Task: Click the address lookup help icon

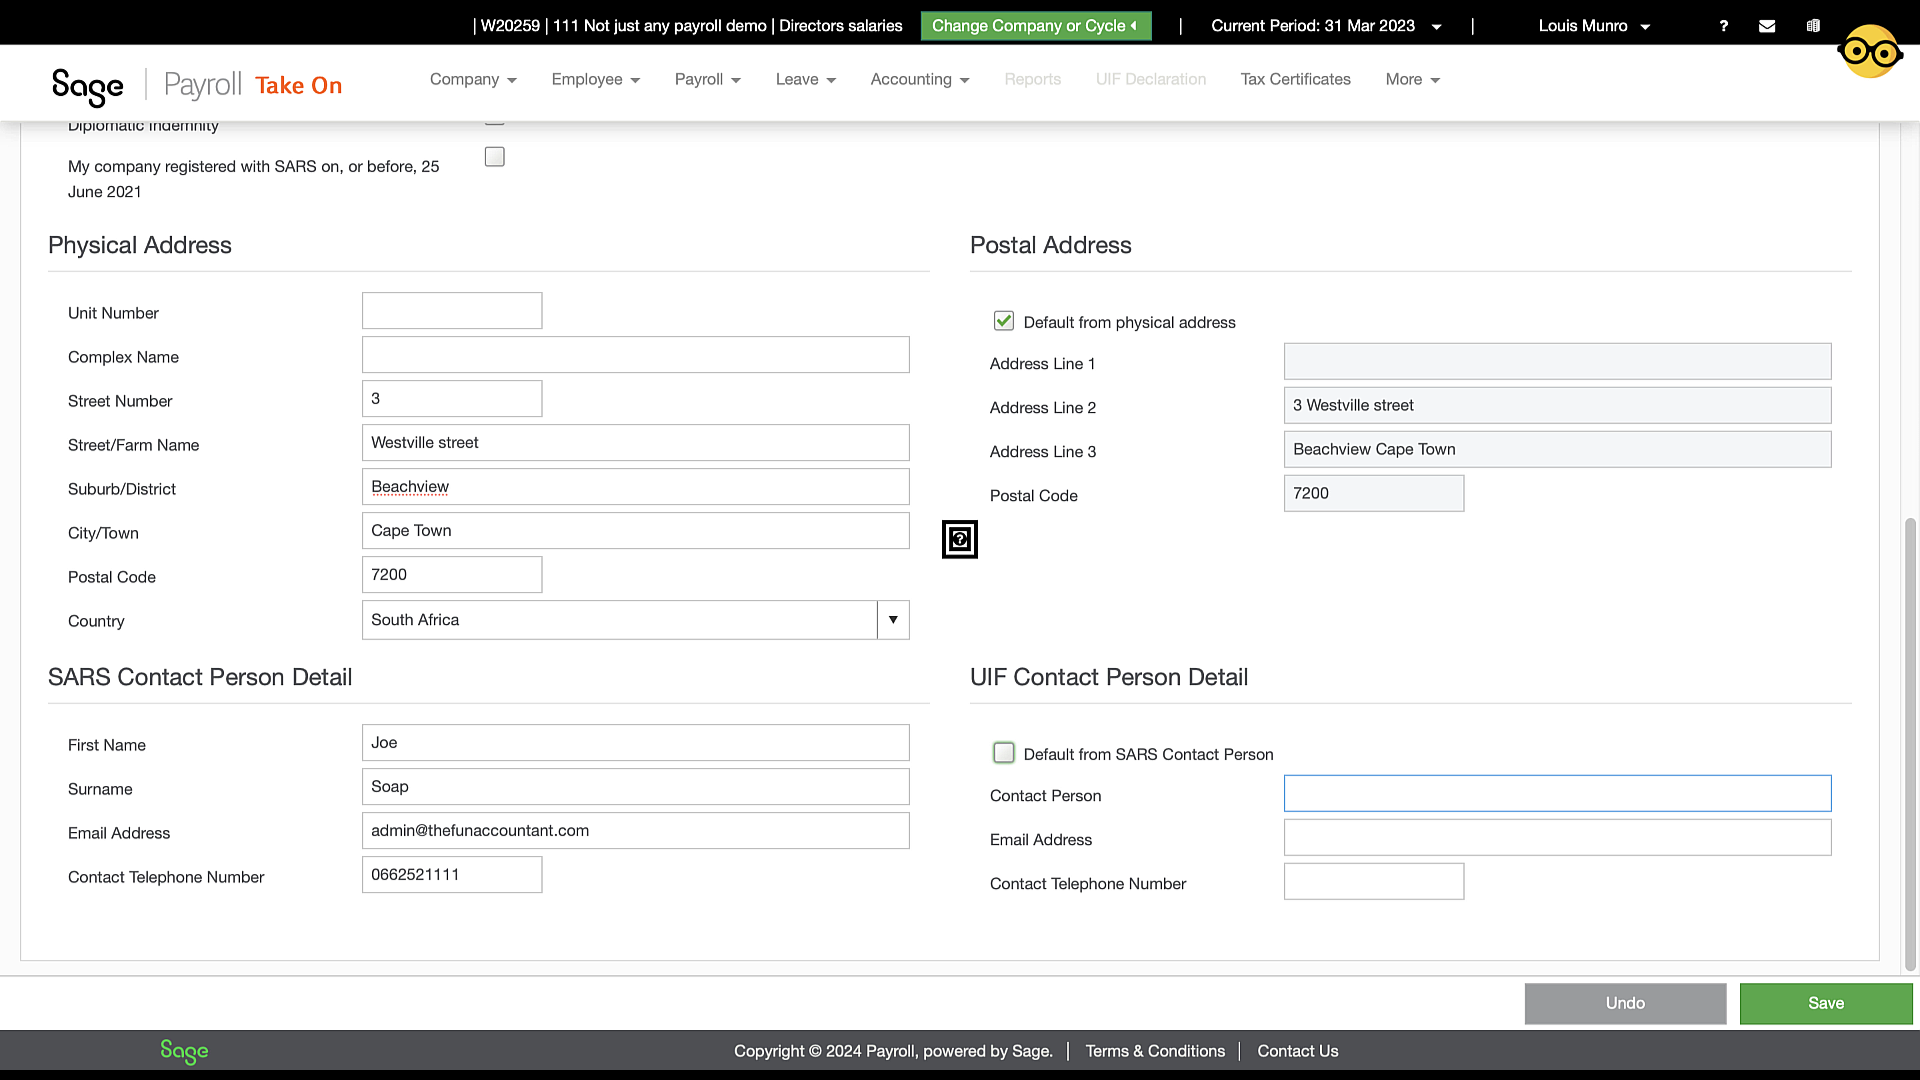Action: [x=960, y=540]
